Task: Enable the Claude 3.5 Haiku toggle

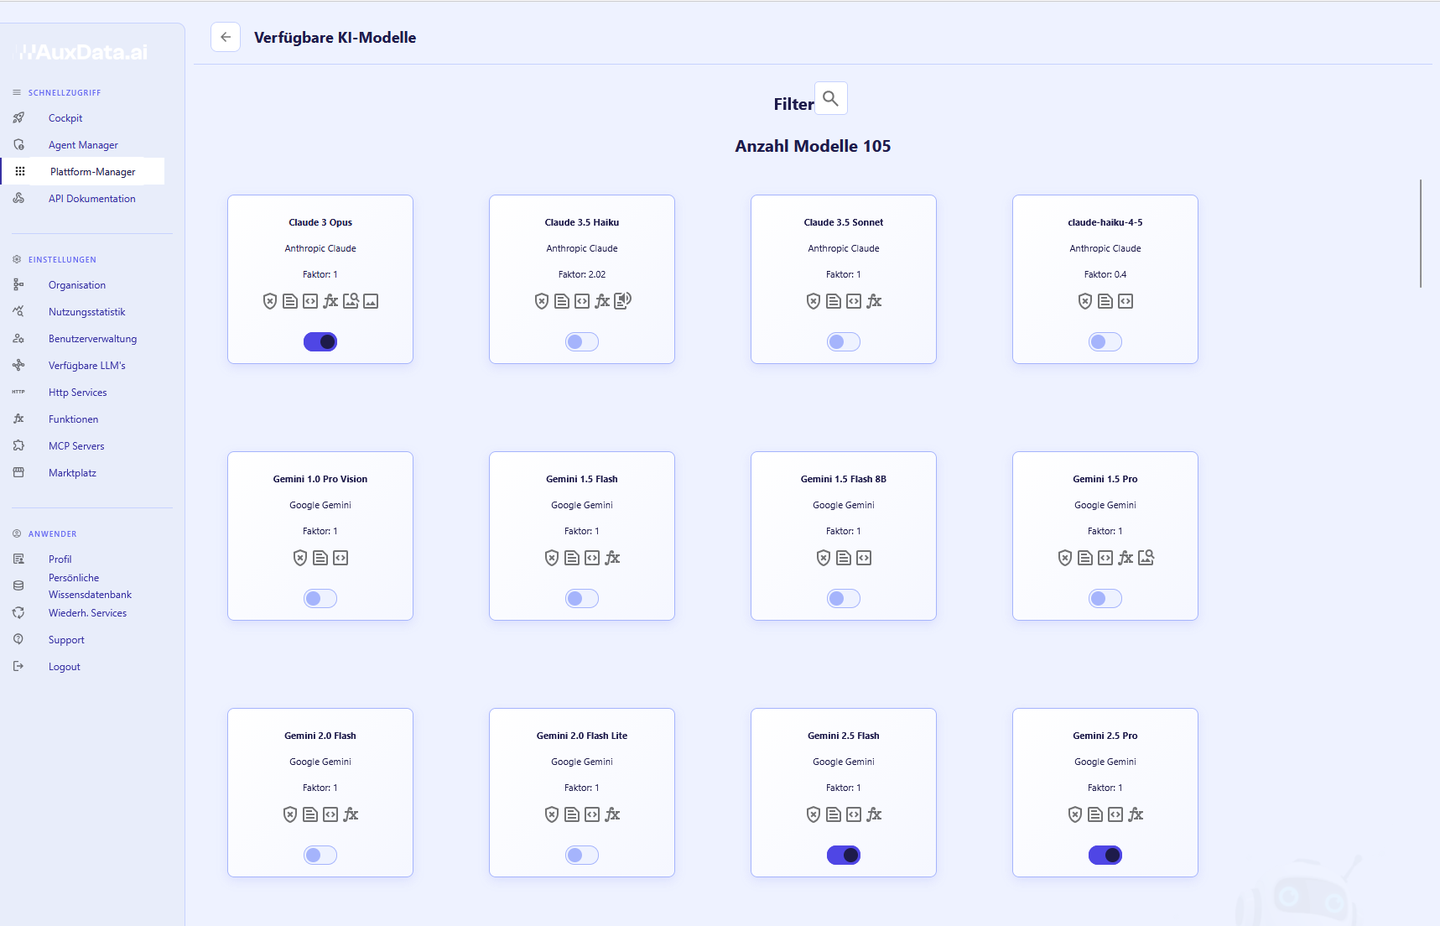Action: click(582, 342)
